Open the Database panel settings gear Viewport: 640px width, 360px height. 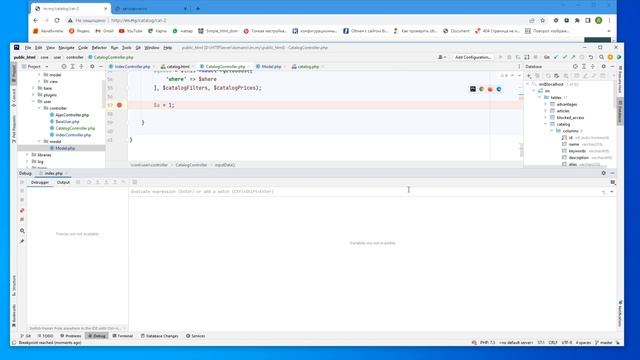point(604,67)
